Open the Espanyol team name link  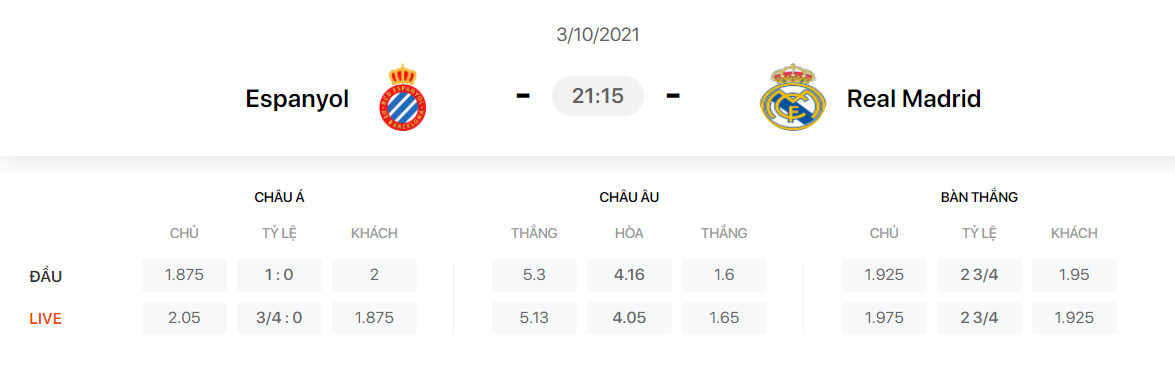(297, 98)
